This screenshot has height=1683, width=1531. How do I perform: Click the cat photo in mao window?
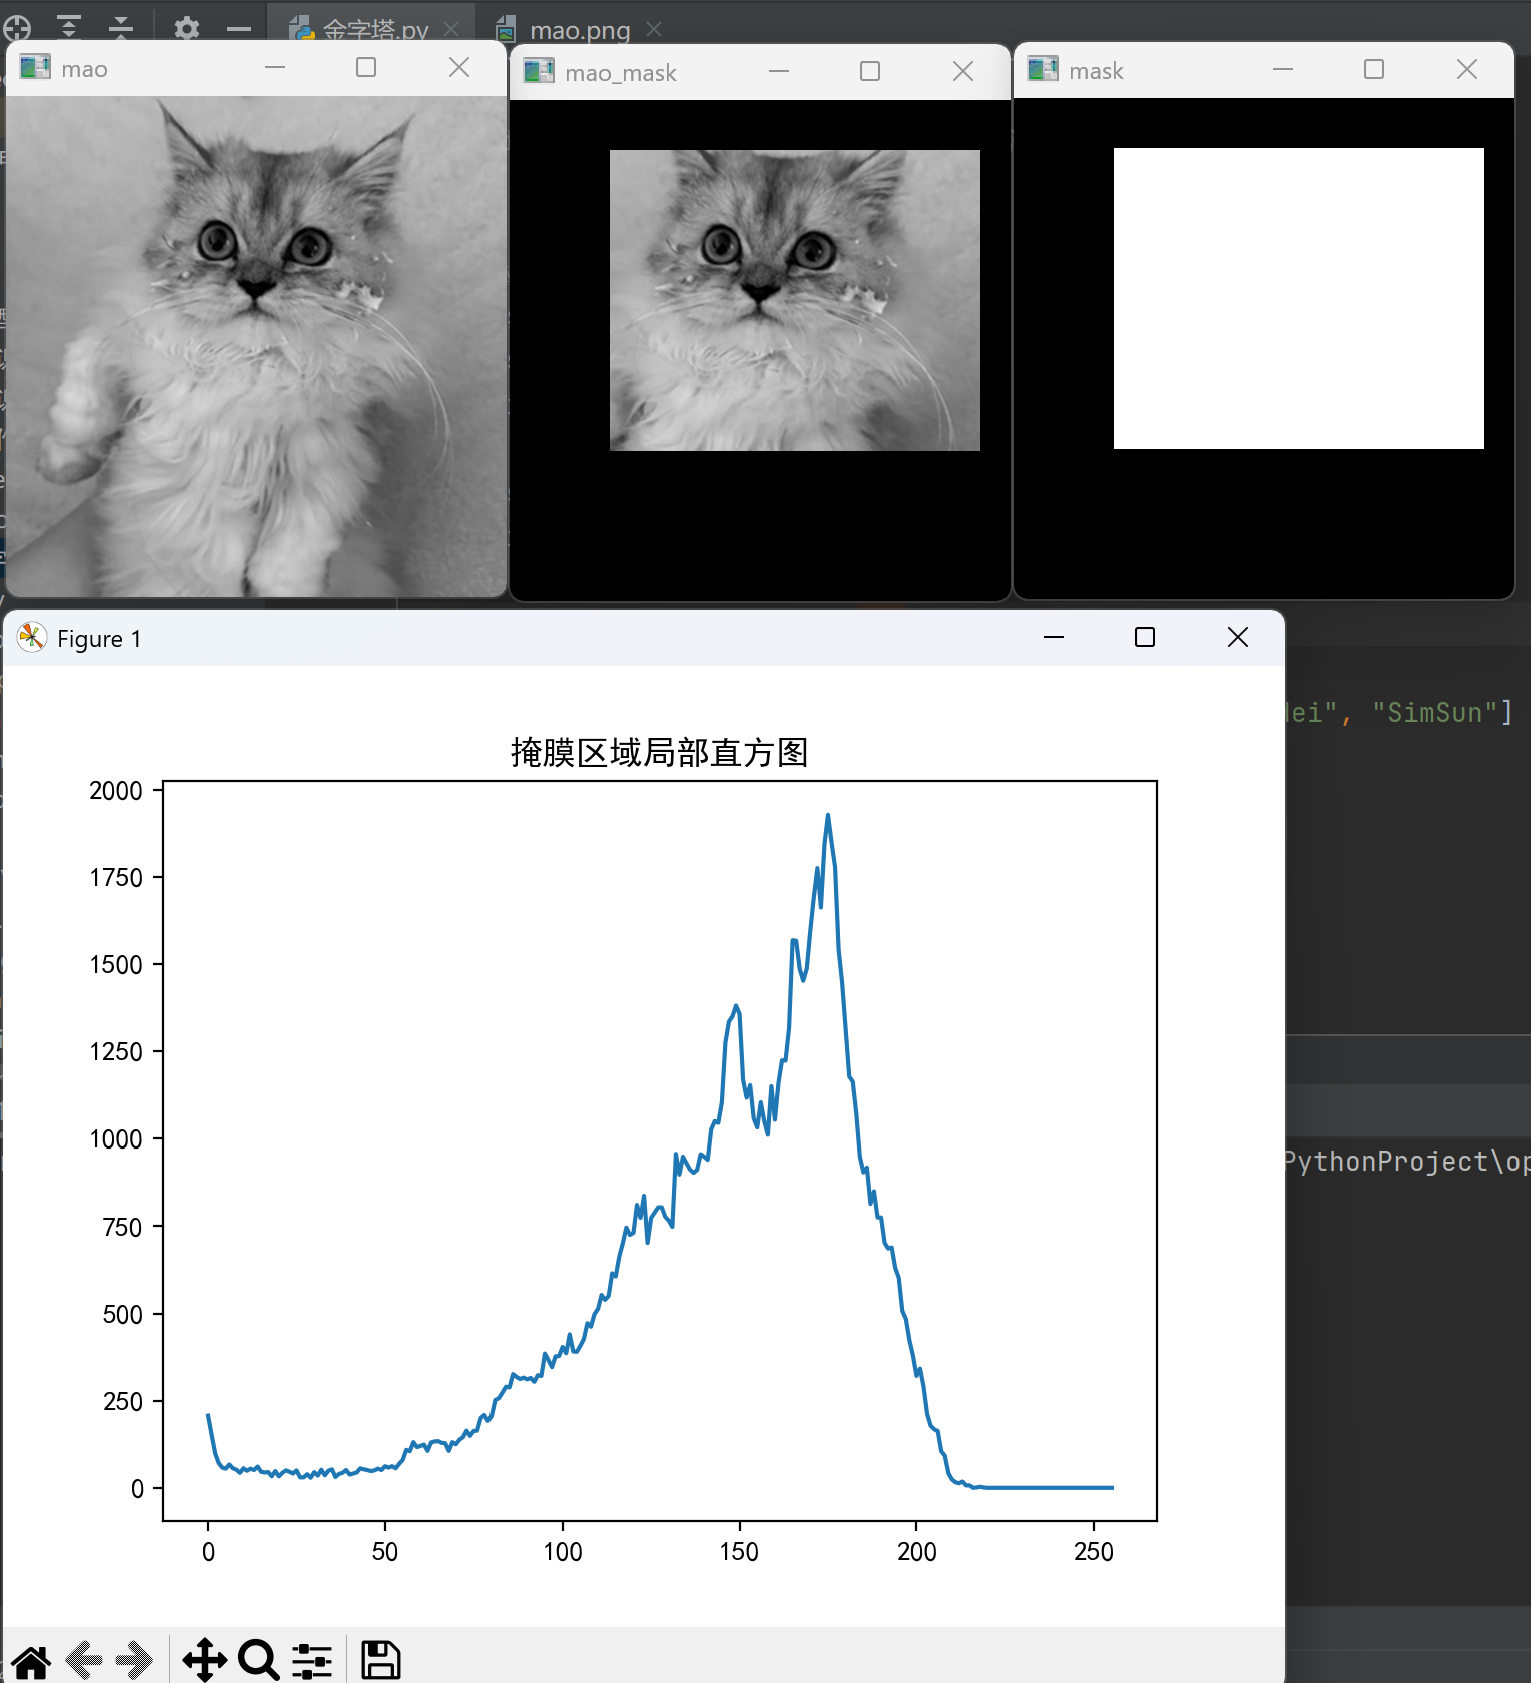(257, 346)
